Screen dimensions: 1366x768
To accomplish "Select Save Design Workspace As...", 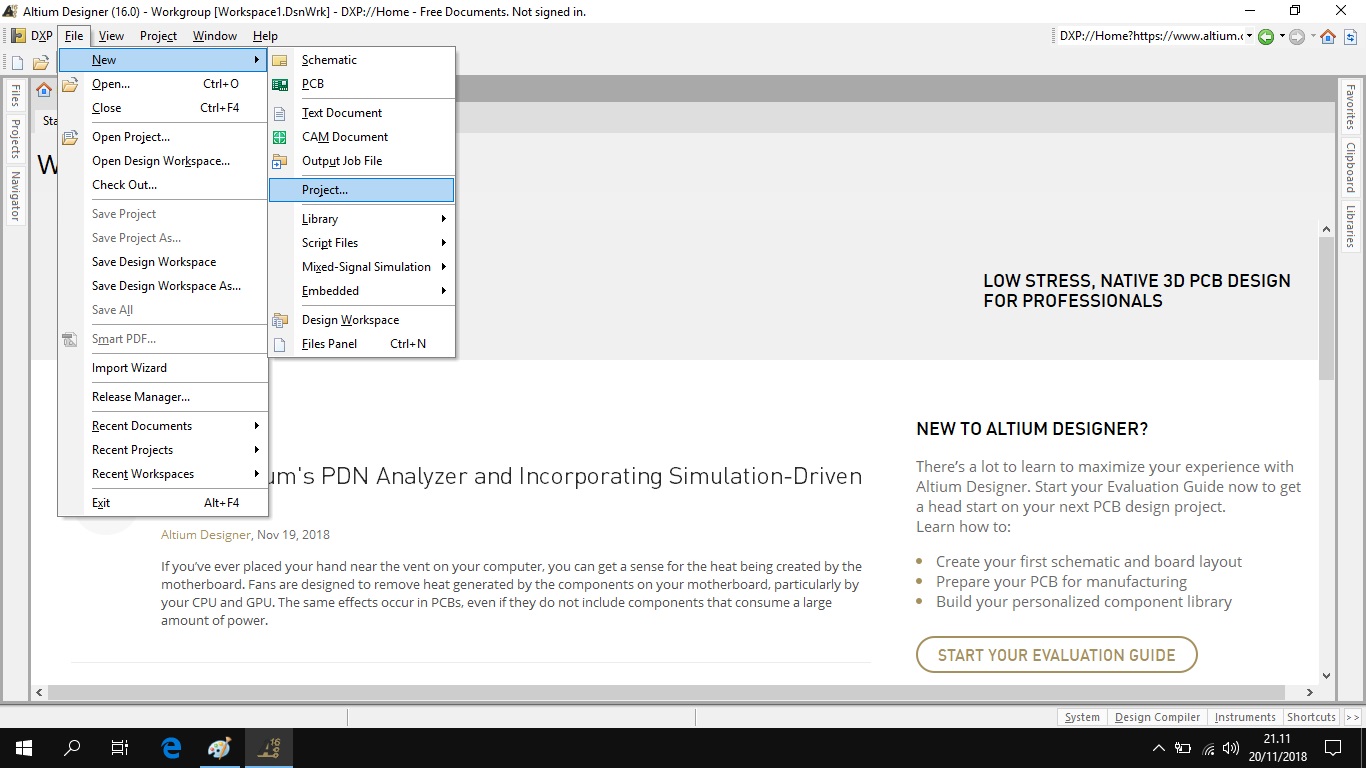I will 162,286.
